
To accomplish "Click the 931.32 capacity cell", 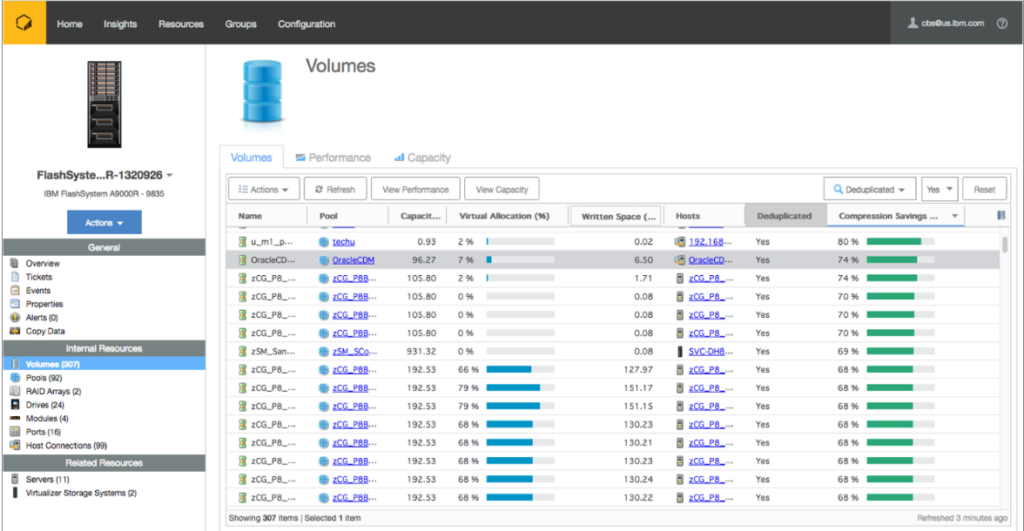I will click(421, 351).
